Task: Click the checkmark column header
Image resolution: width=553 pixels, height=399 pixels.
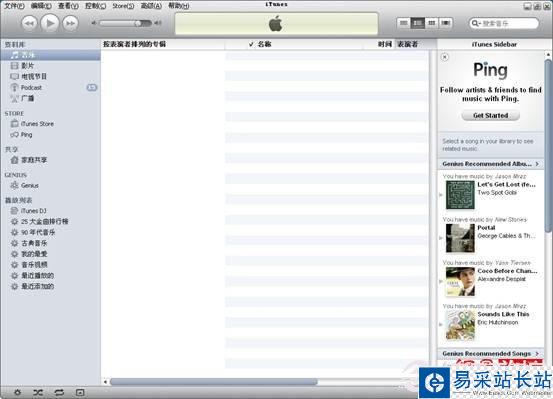Action: [x=251, y=44]
